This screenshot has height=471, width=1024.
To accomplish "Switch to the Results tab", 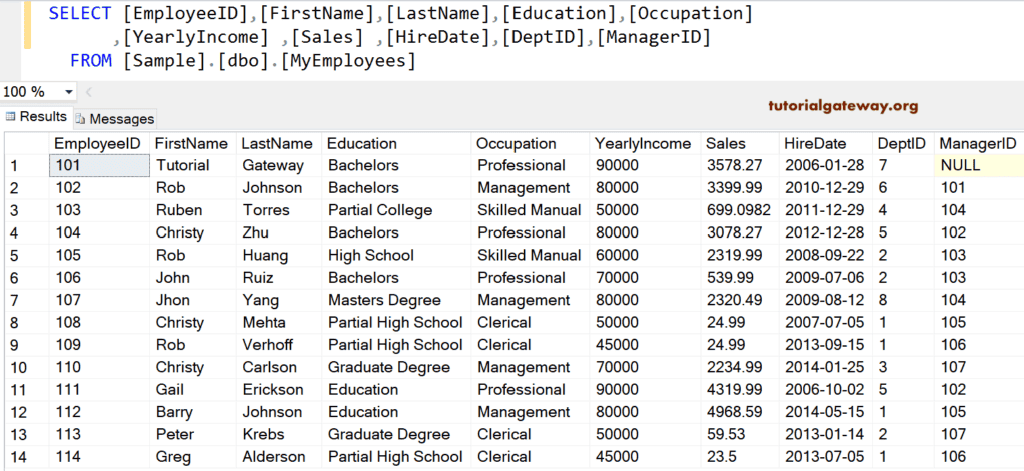I will [36, 117].
